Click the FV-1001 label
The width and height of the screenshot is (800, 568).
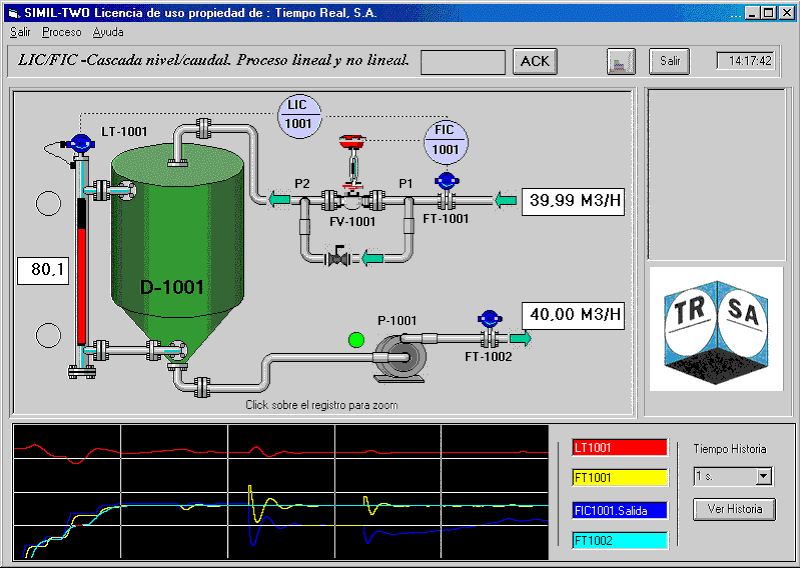pos(353,221)
